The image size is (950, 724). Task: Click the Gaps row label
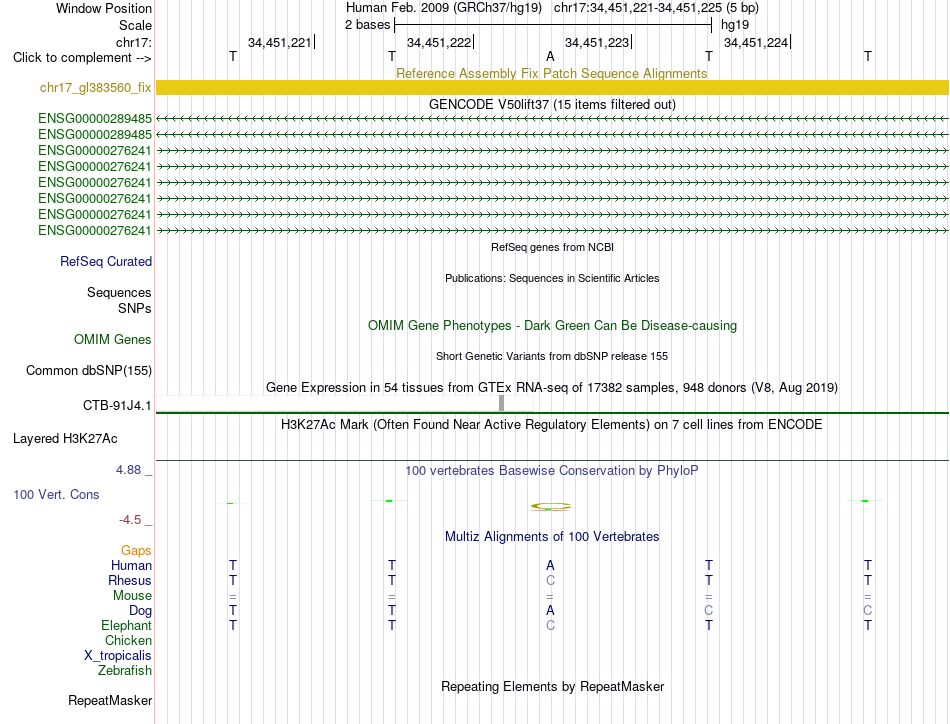[136, 550]
